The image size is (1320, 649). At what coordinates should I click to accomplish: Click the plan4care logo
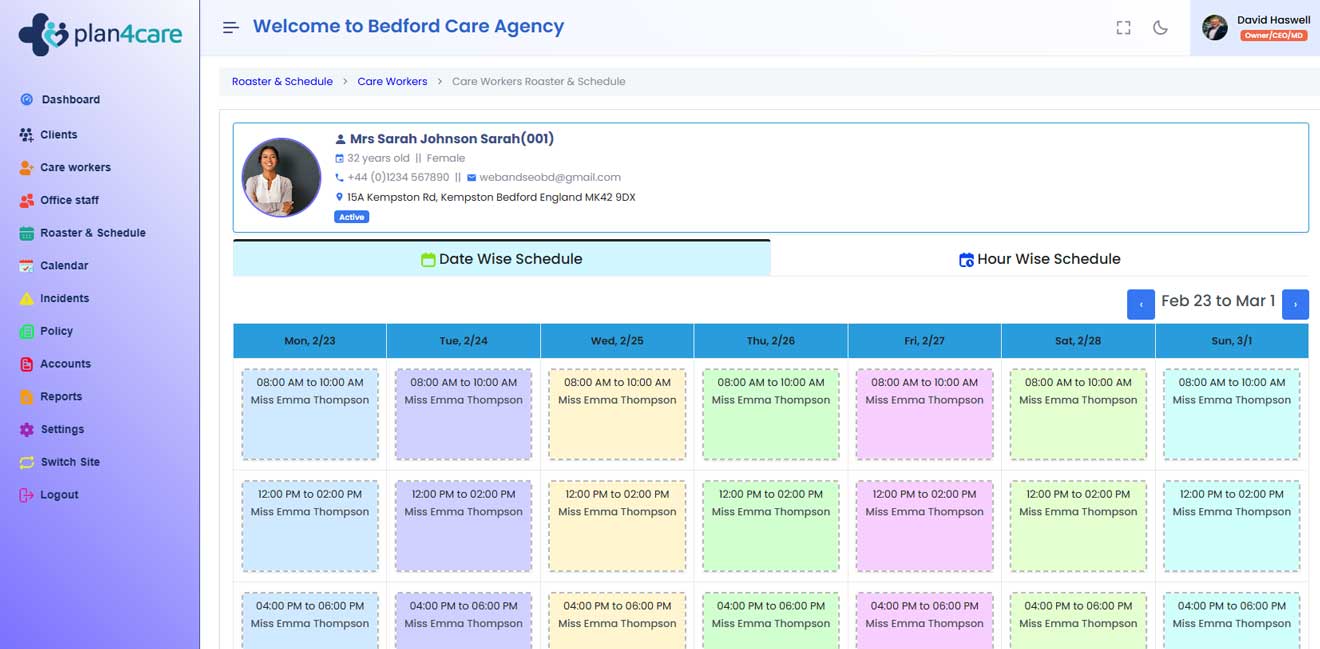[100, 35]
